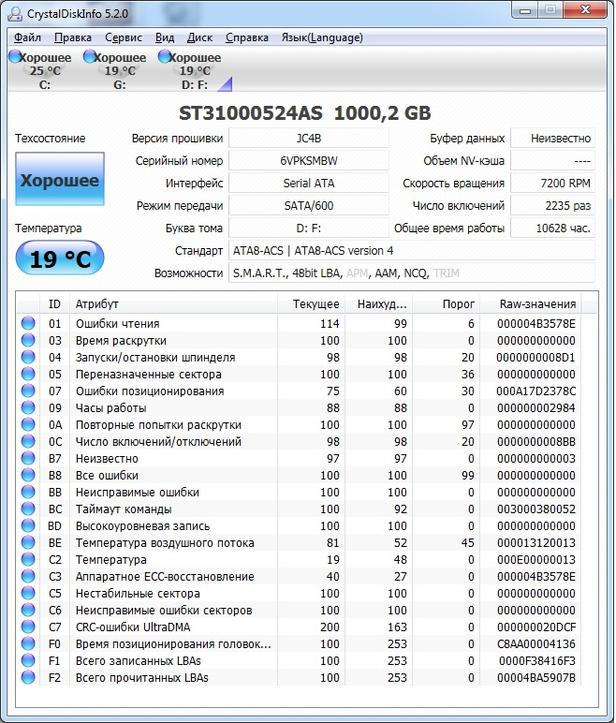Click status orb of Переназначенные сектора row
The height and width of the screenshot is (723, 616).
(28, 374)
